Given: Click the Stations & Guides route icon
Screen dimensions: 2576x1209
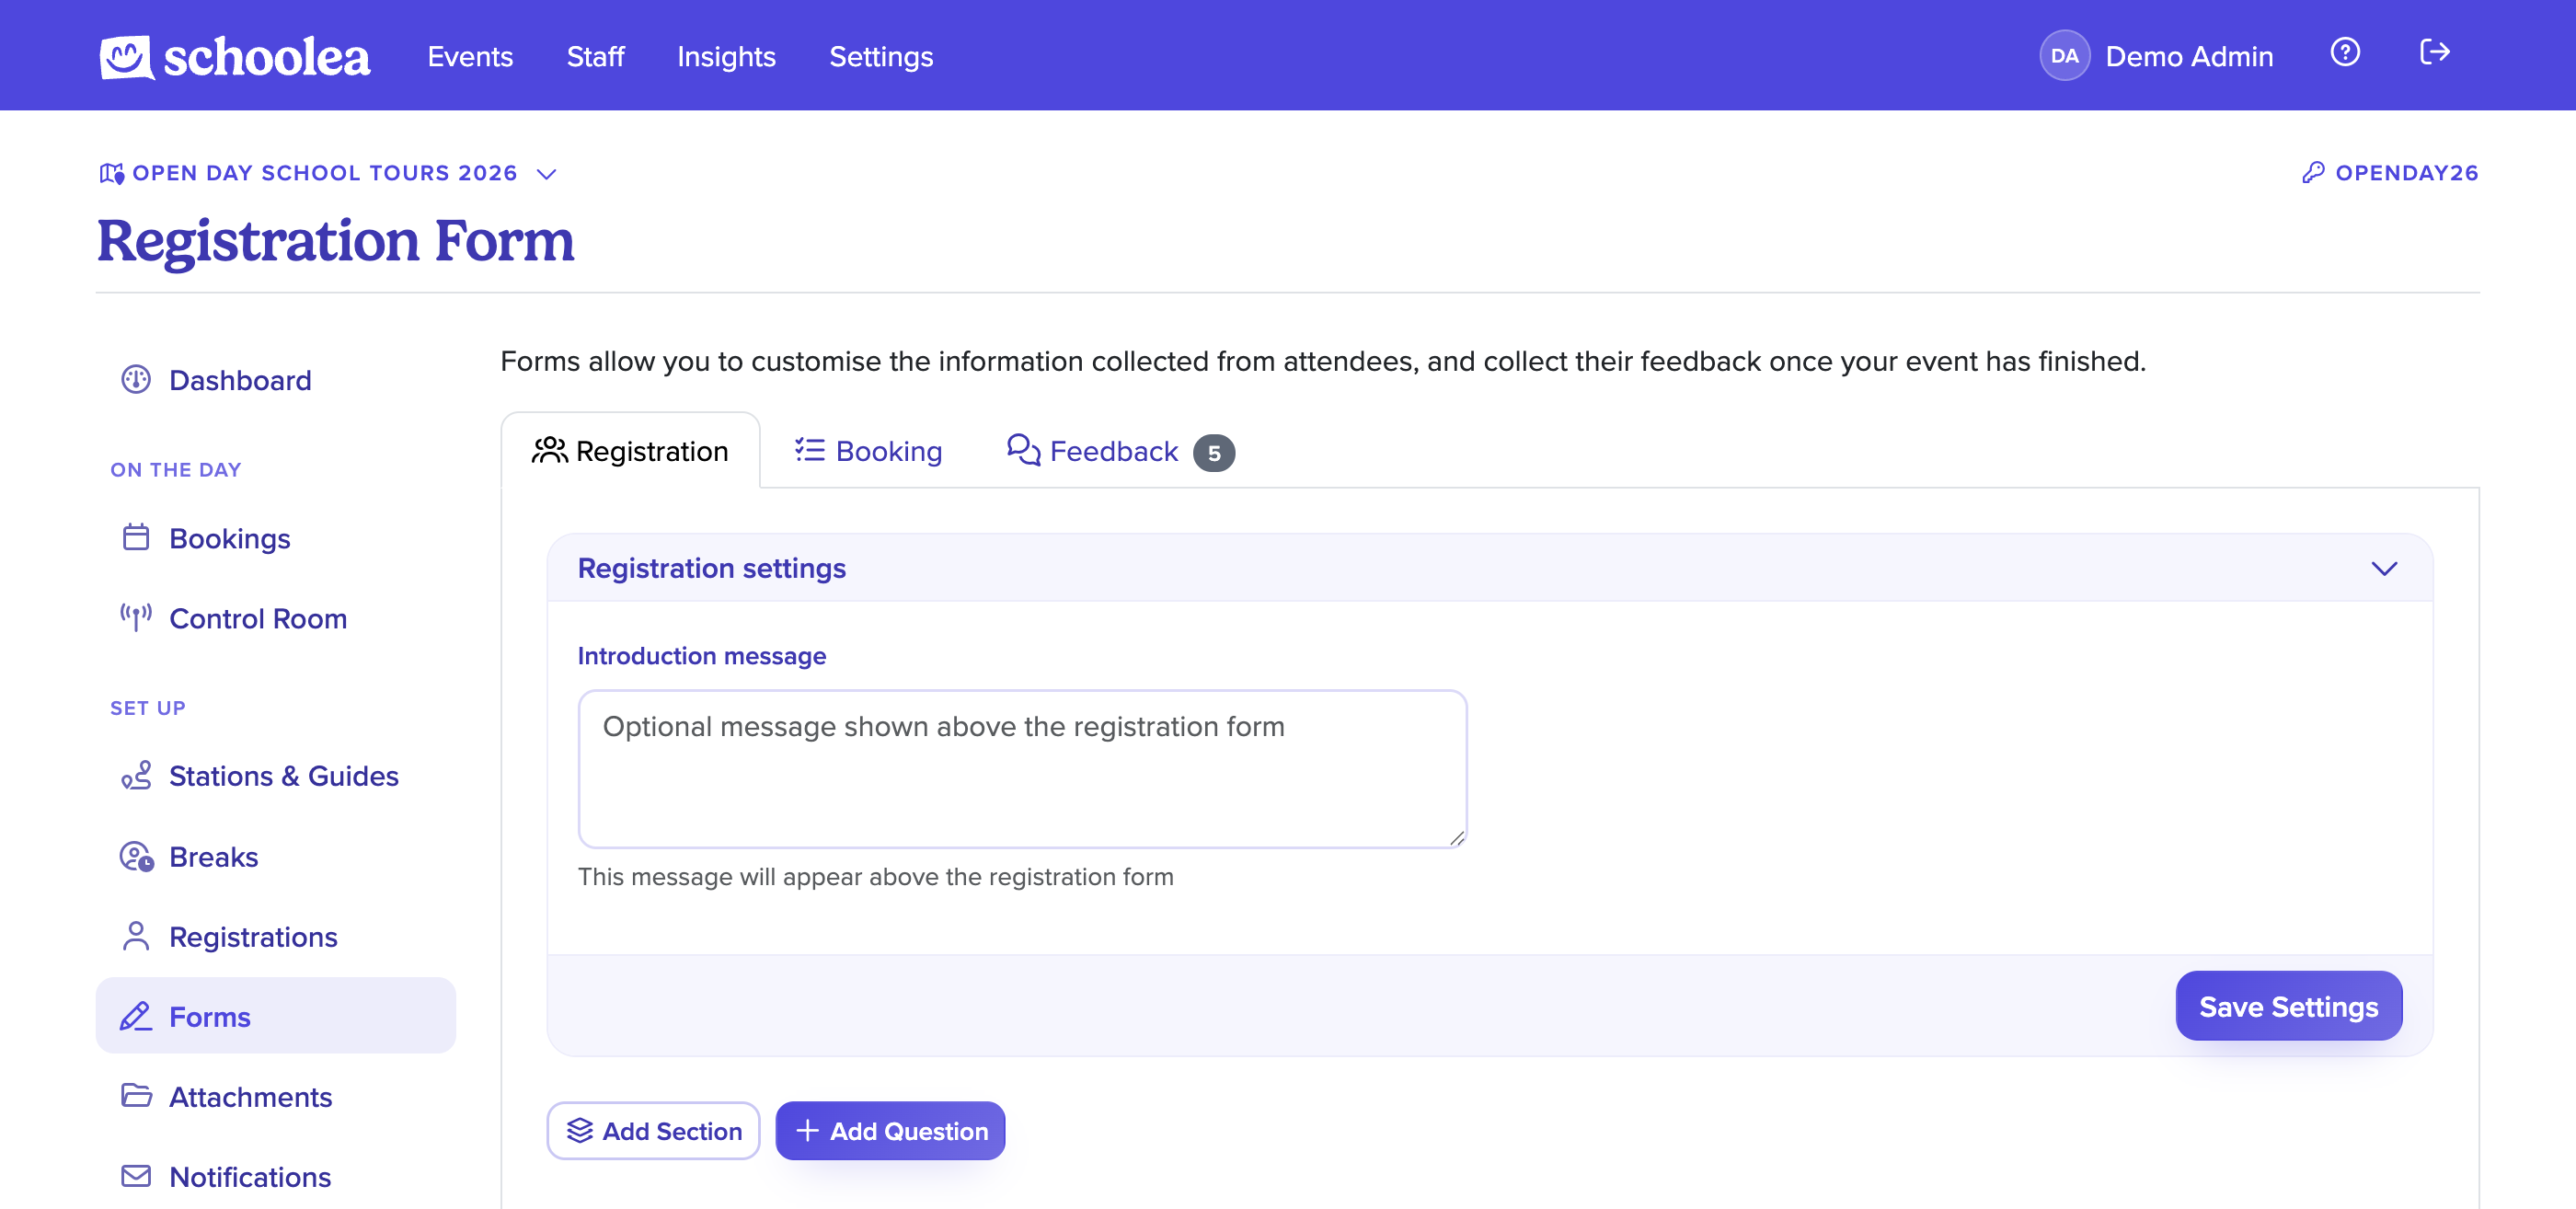Looking at the screenshot, I should pyautogui.click(x=136, y=776).
